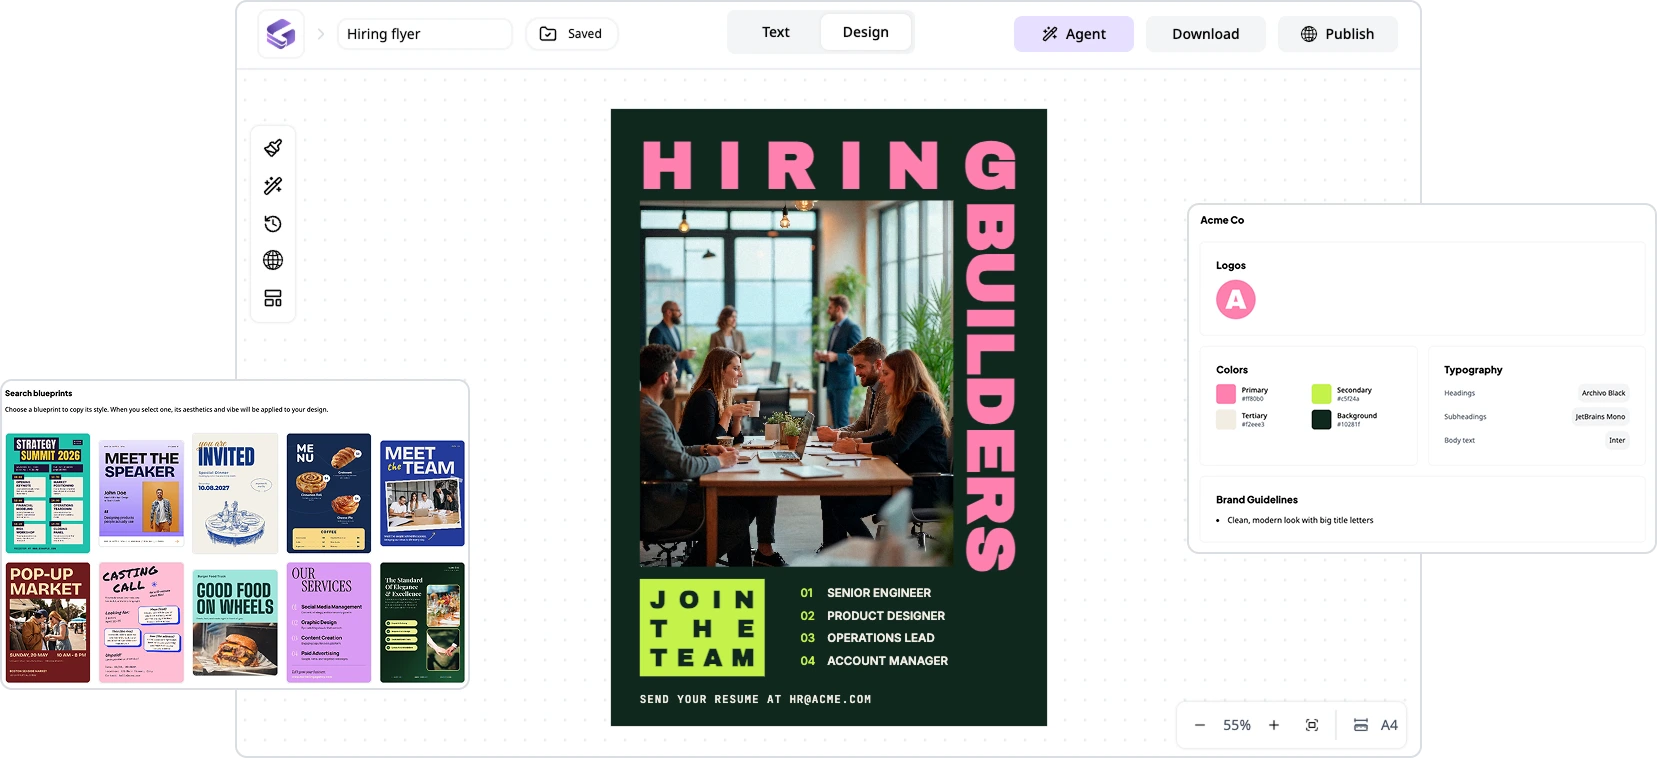Pick the Secondary lime color swatch
This screenshot has width=1657, height=758.
[1322, 394]
